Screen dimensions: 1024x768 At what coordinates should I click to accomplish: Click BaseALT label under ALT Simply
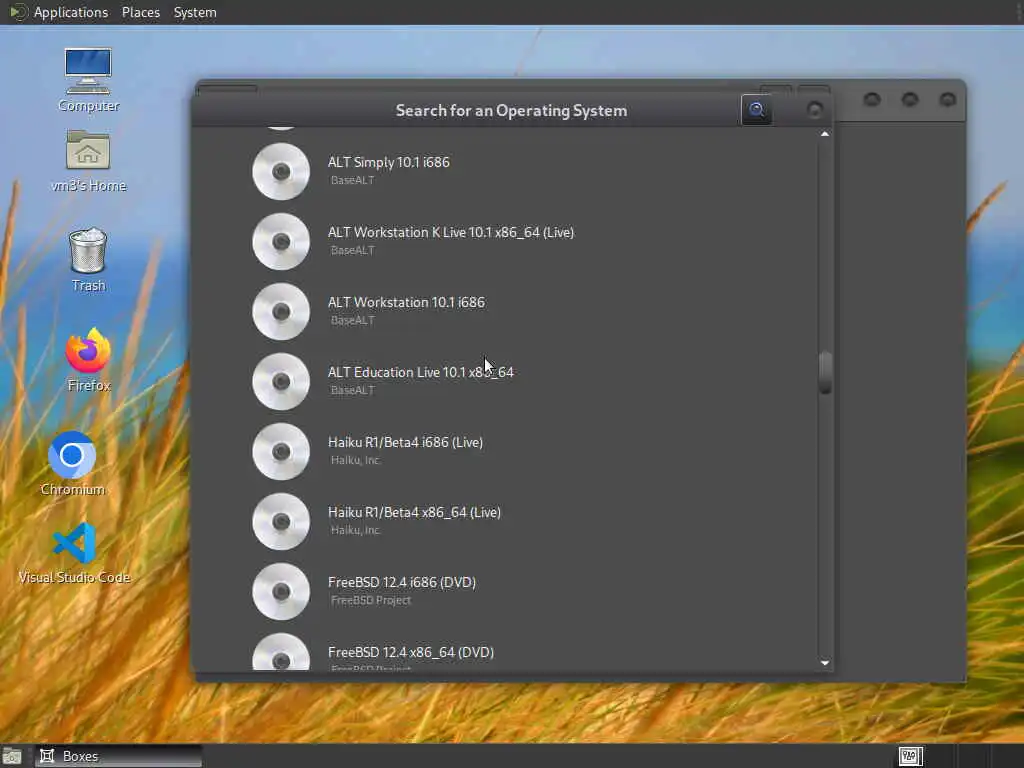click(x=353, y=180)
